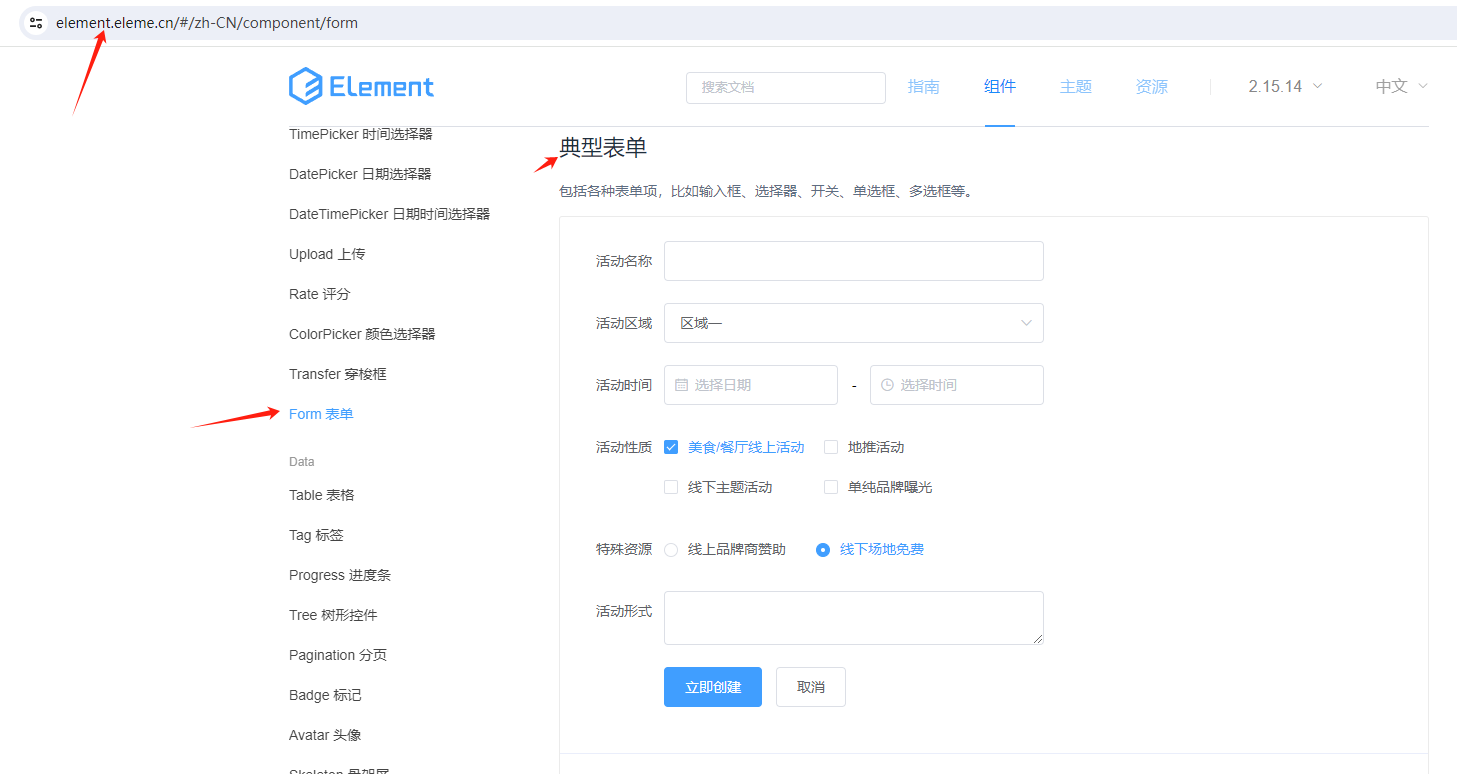Click the 立即创建 button

pyautogui.click(x=712, y=687)
